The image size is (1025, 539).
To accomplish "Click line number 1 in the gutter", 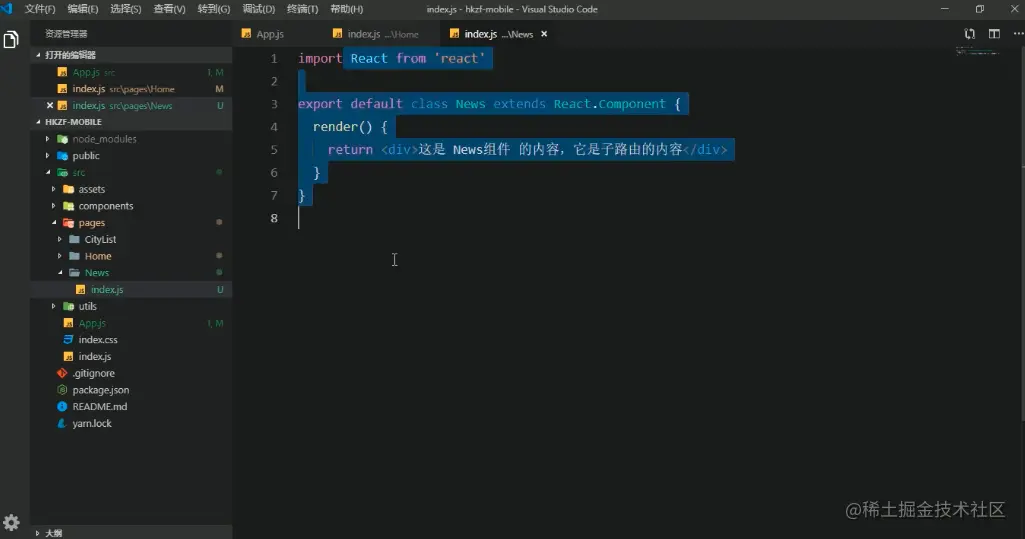I will click(274, 59).
